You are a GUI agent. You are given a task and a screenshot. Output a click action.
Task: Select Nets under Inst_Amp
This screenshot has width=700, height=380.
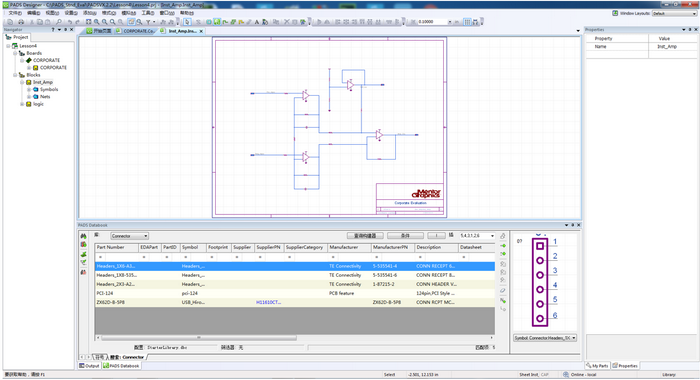(x=45, y=96)
